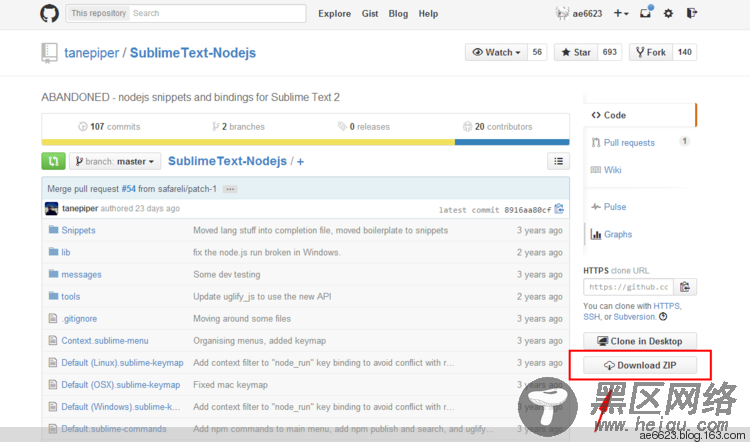Viewport: 750px width, 442px height.
Task: Open account settings gear icon
Action: pyautogui.click(x=668, y=13)
